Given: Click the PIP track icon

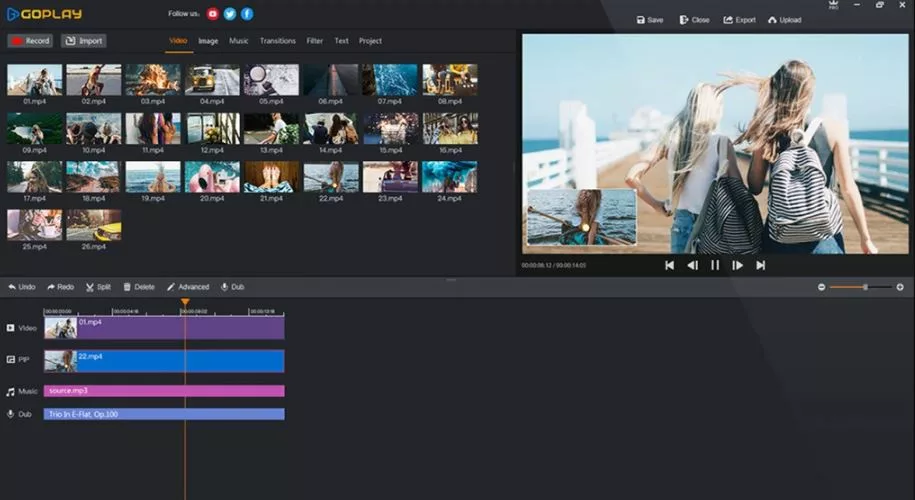Looking at the screenshot, I should click(11, 359).
